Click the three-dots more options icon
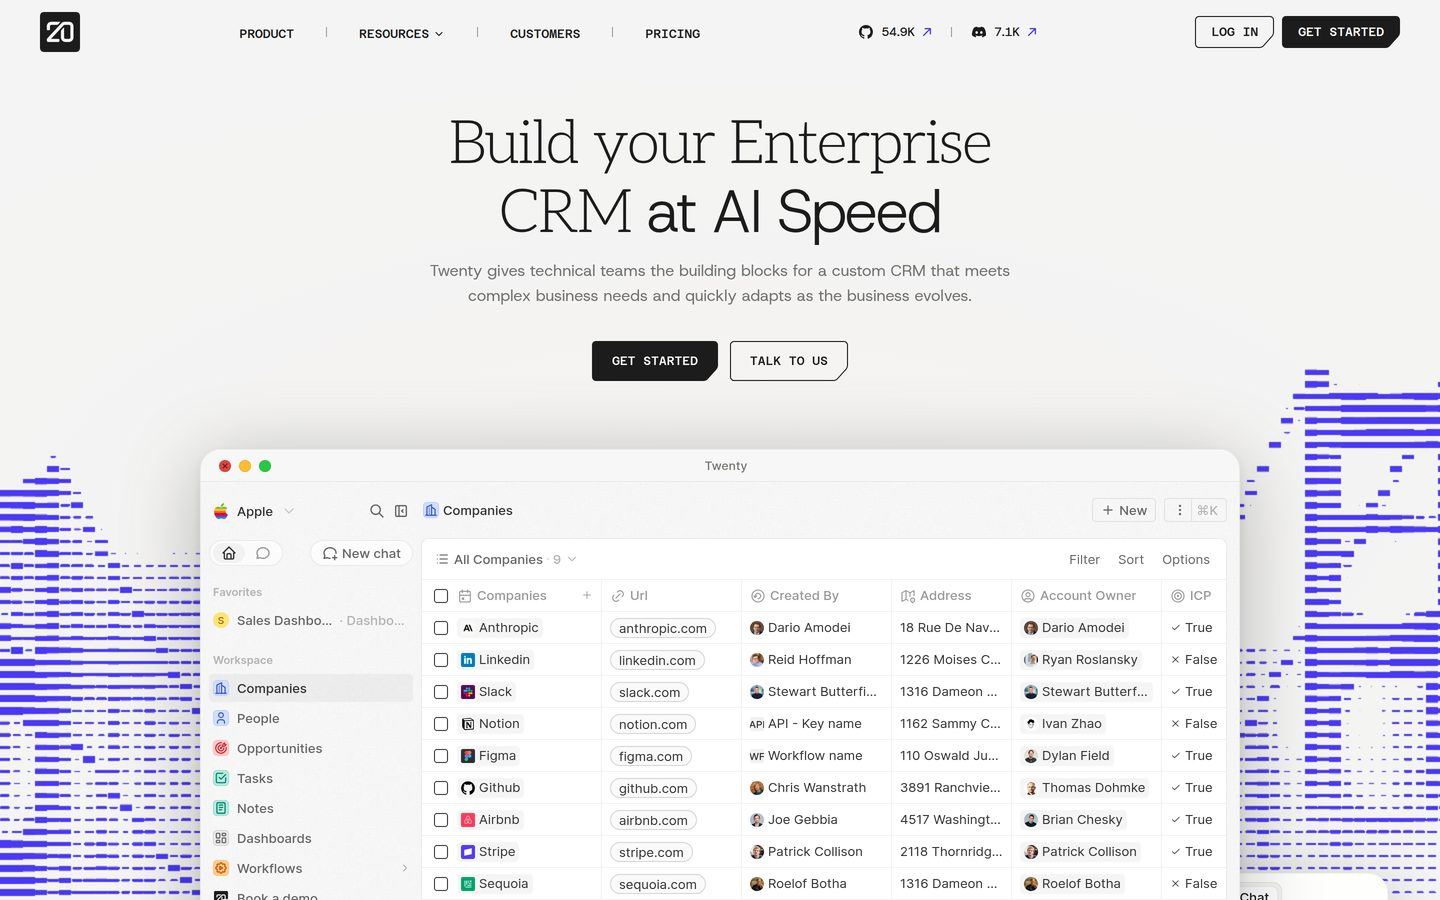The height and width of the screenshot is (900, 1440). (x=1179, y=510)
